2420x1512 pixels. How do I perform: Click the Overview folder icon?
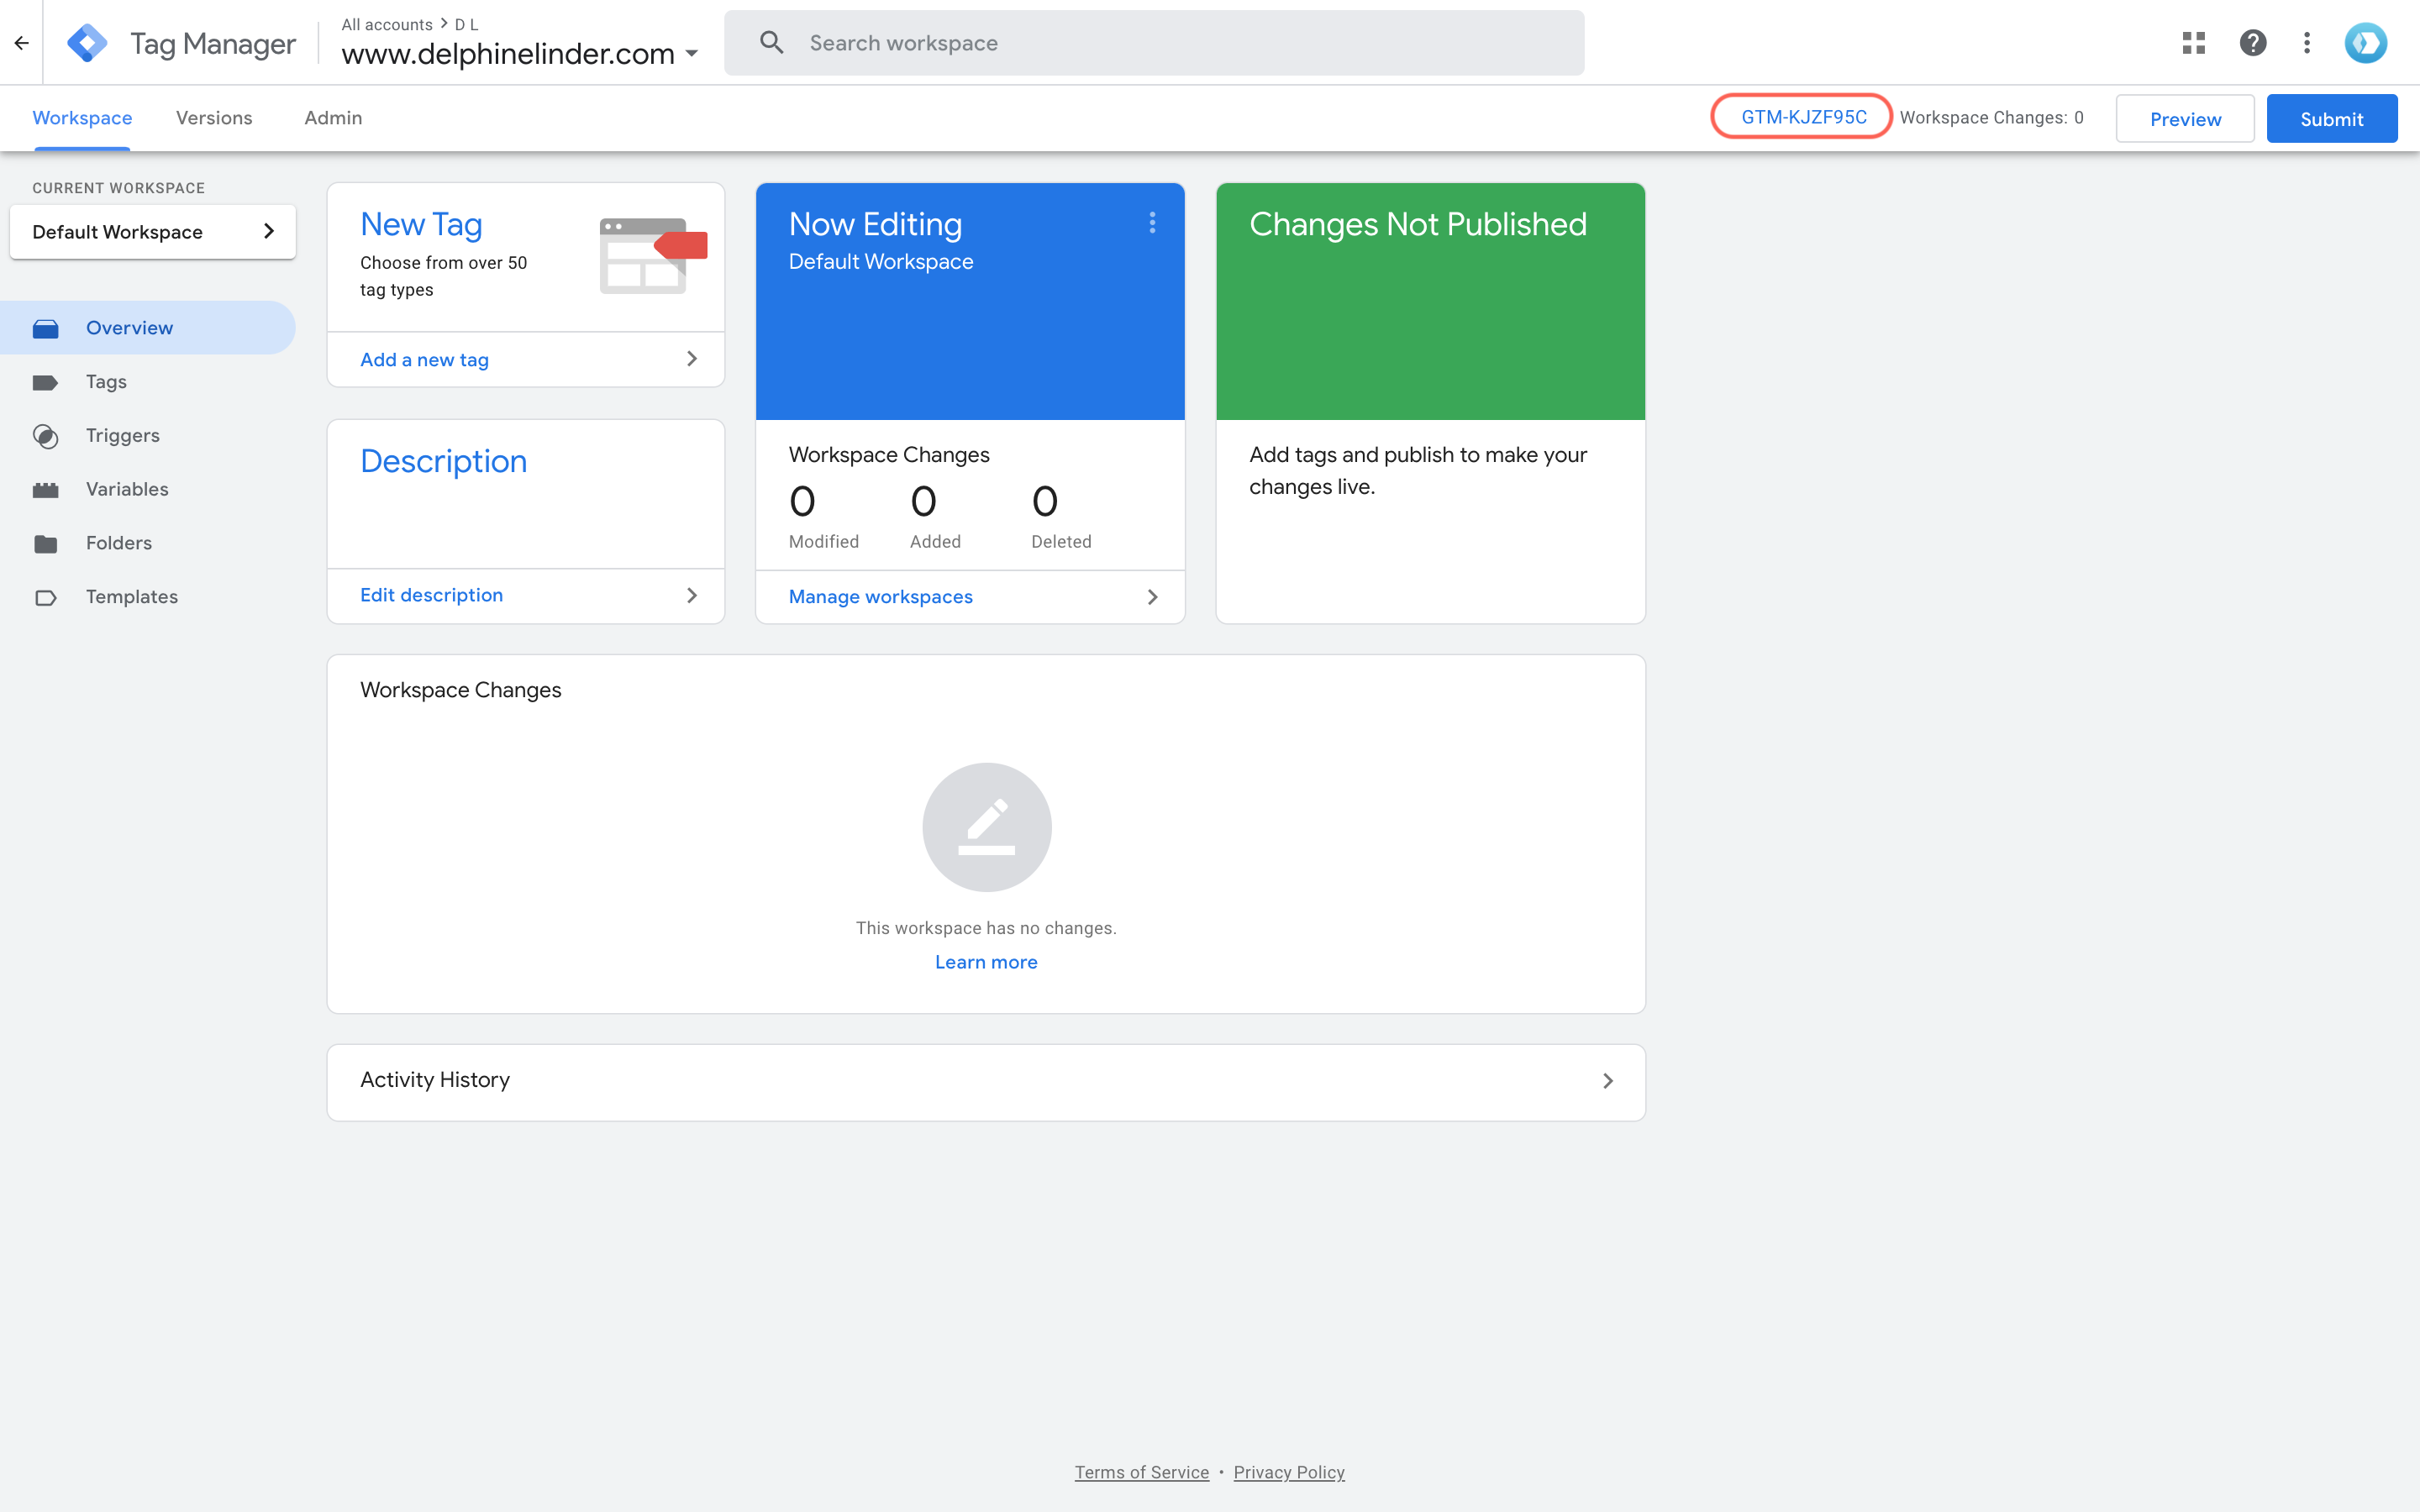[x=46, y=327]
